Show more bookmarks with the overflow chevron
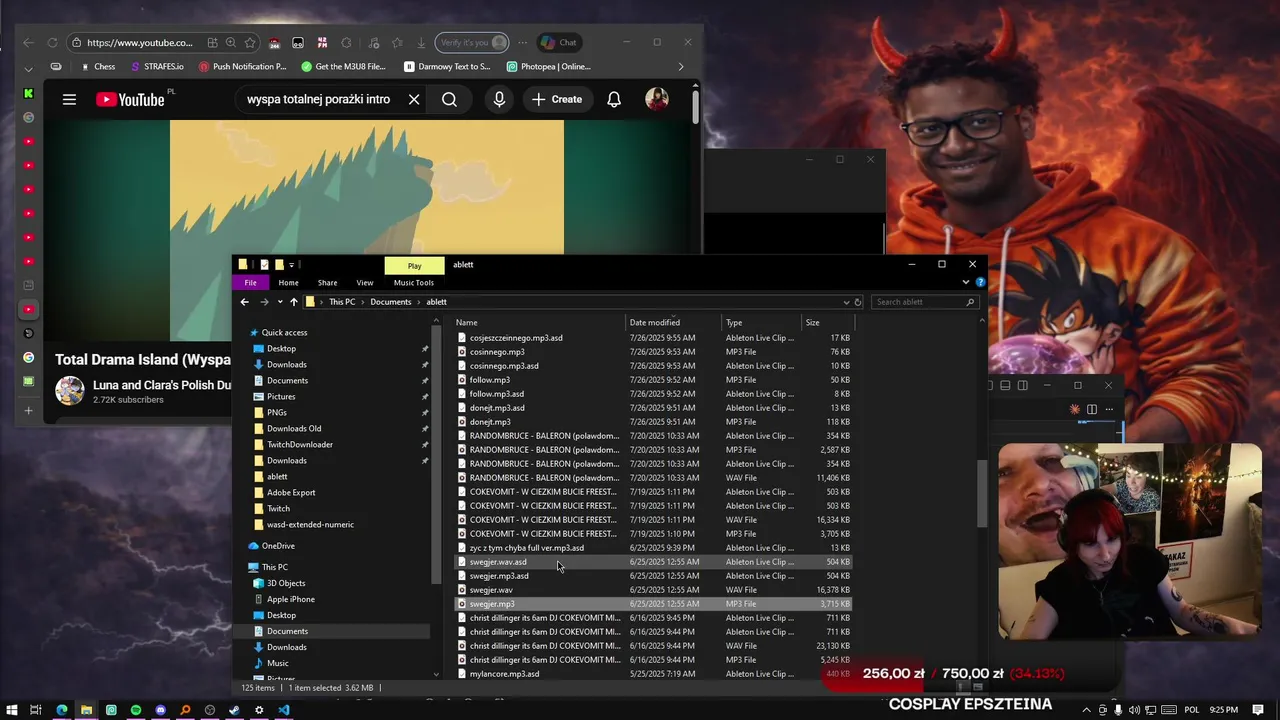1280x720 pixels. pyautogui.click(x=681, y=67)
